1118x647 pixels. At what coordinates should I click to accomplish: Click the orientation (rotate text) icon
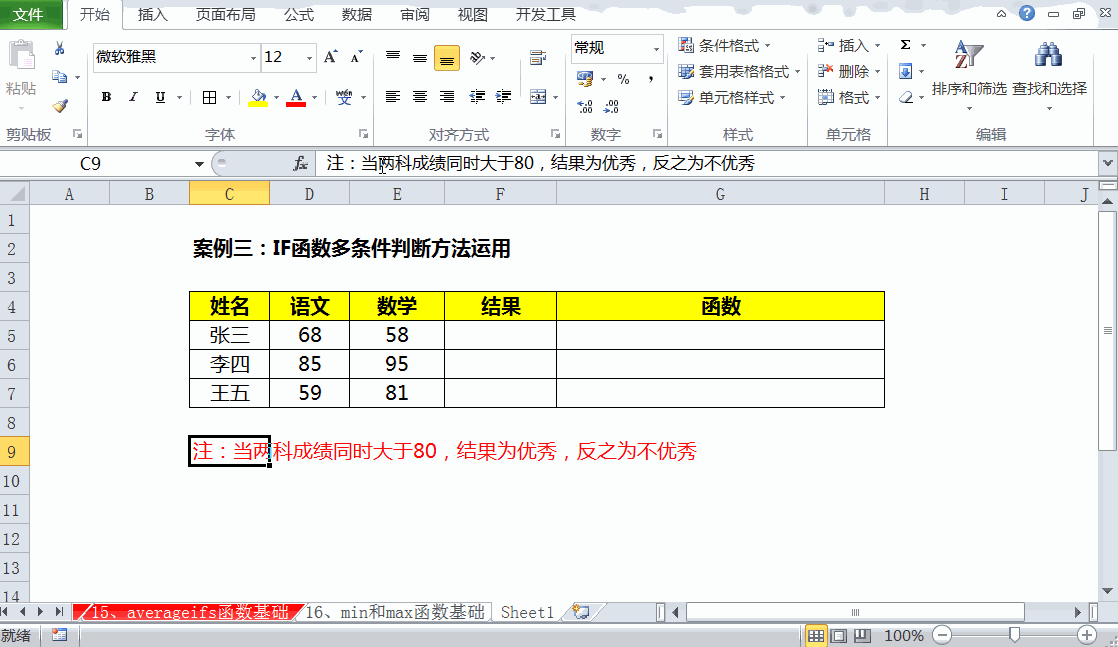pos(478,57)
